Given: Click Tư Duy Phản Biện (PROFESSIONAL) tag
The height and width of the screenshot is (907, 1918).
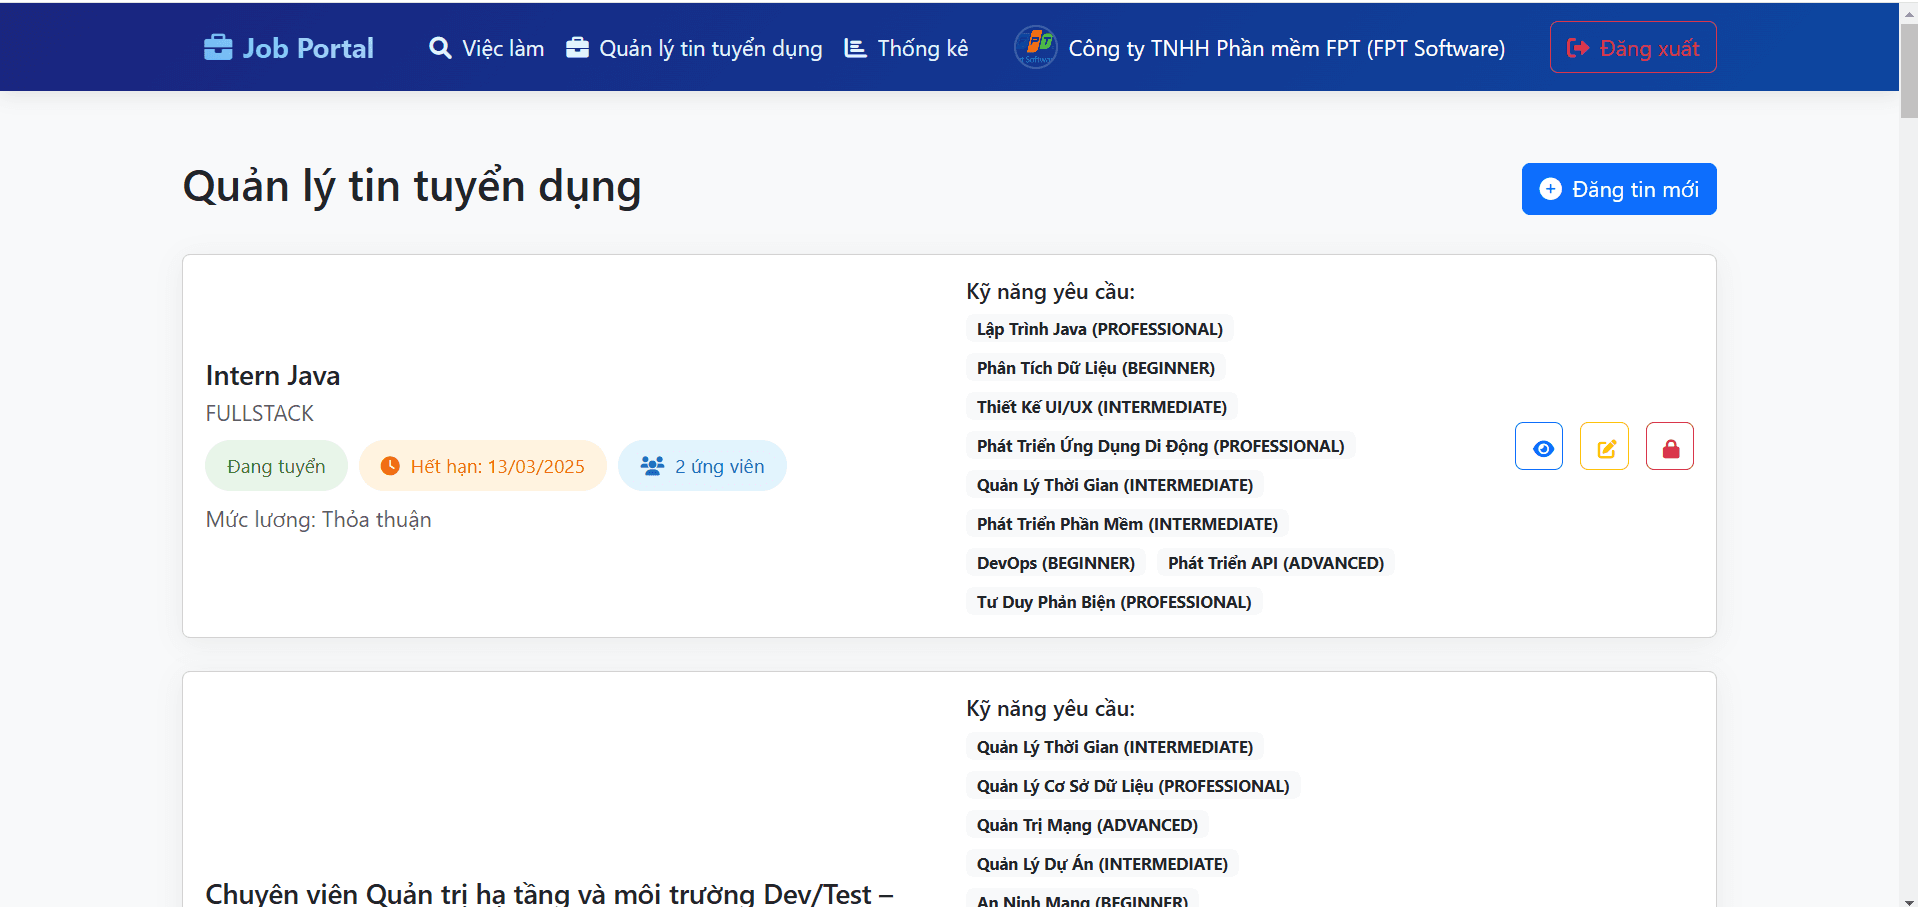Looking at the screenshot, I should pyautogui.click(x=1114, y=602).
